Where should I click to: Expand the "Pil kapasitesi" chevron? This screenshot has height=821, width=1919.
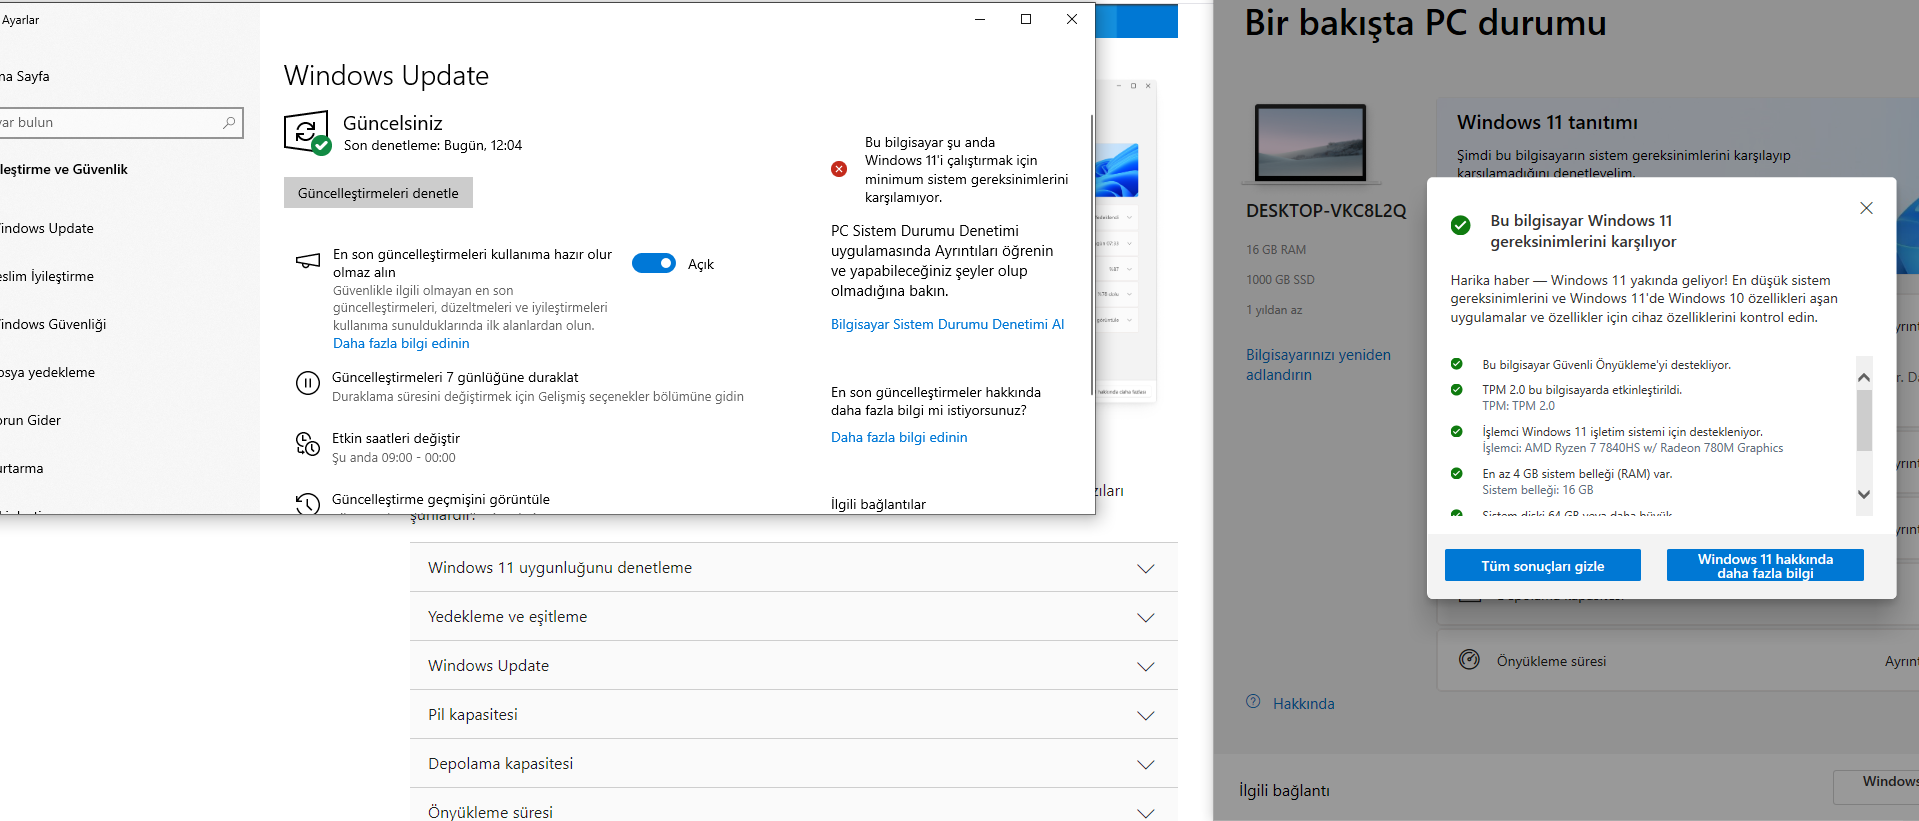tap(1146, 715)
